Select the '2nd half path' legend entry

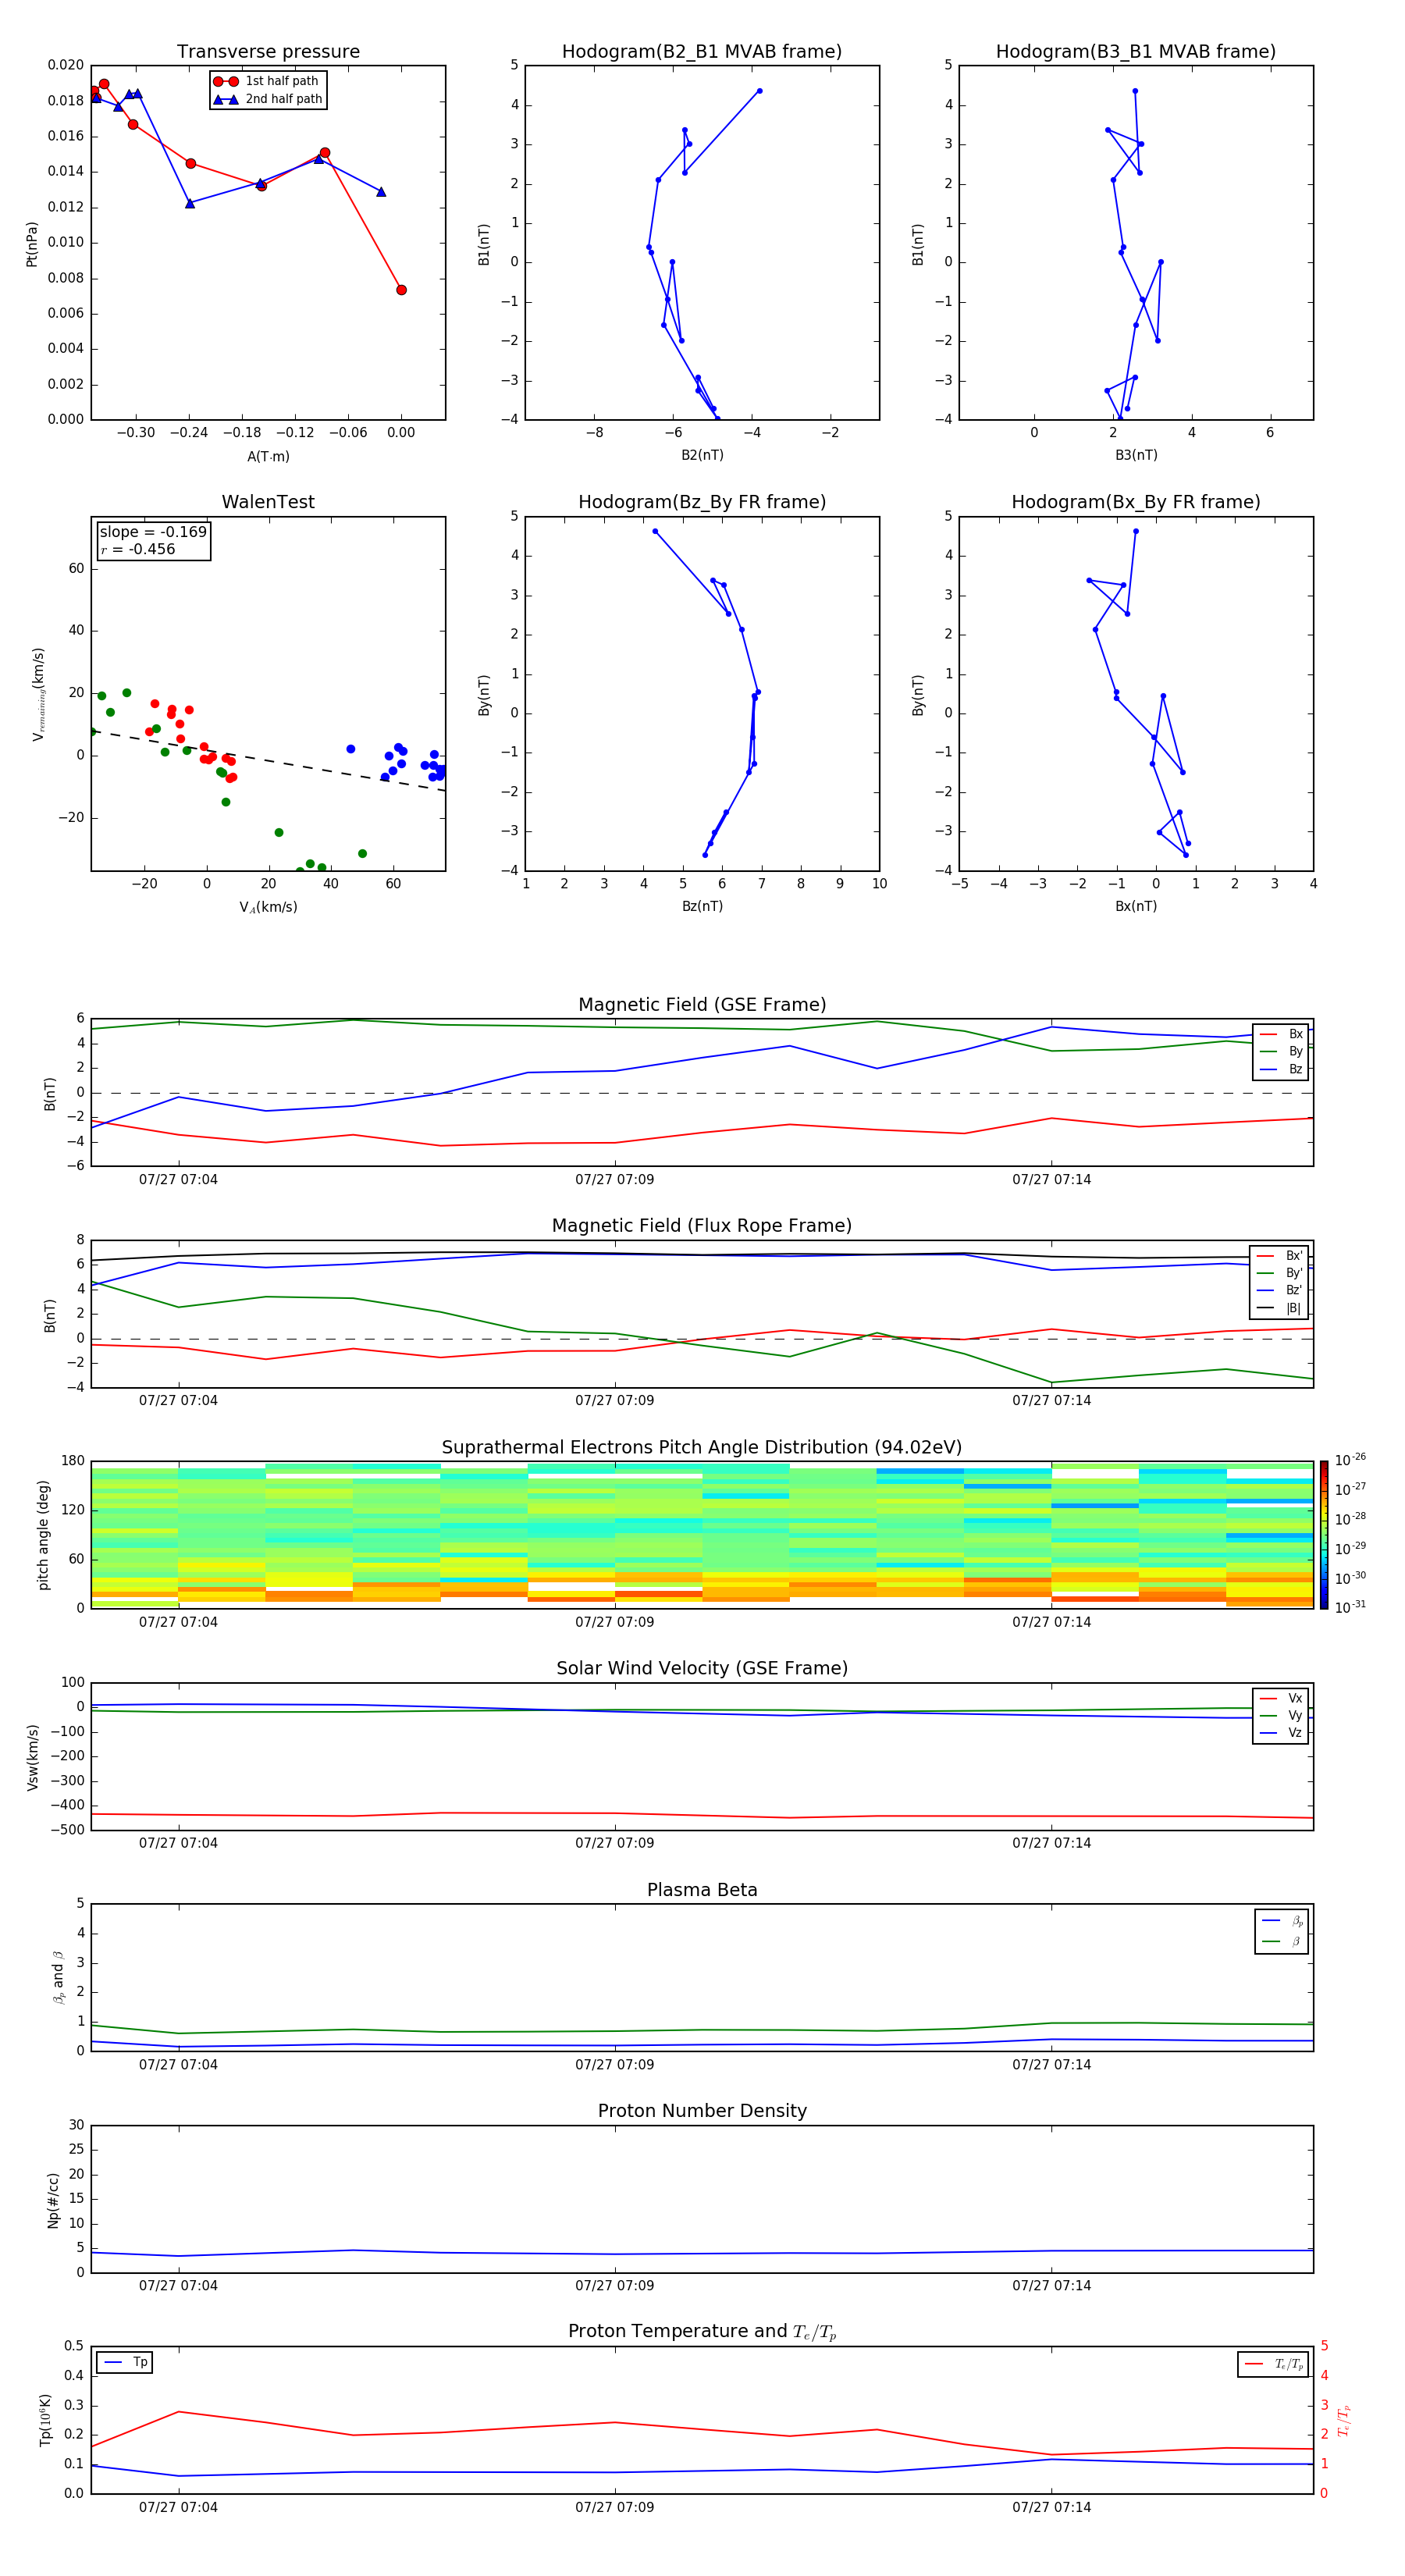(x=267, y=99)
